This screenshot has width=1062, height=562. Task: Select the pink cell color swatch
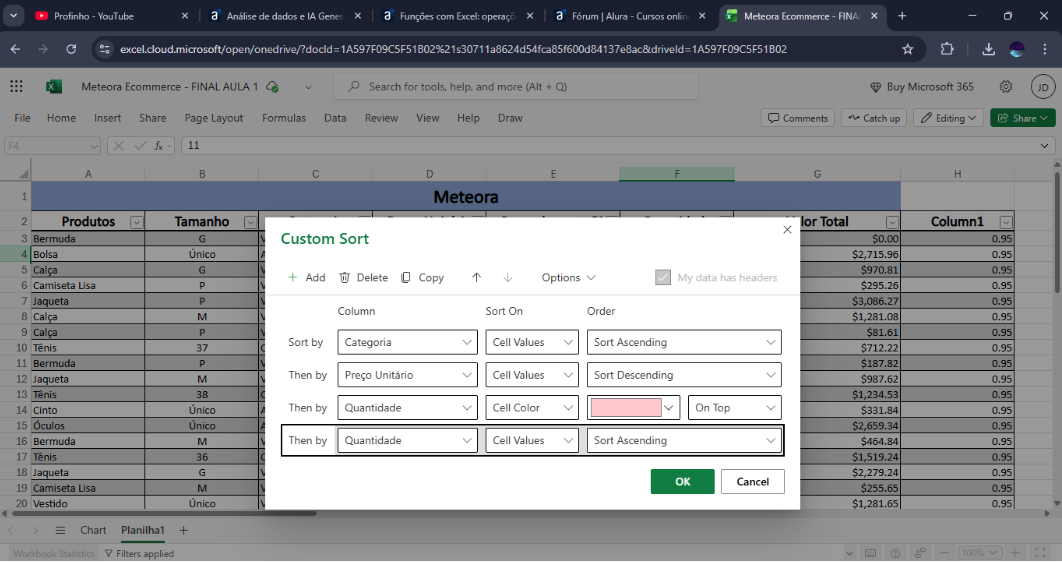[x=626, y=408]
